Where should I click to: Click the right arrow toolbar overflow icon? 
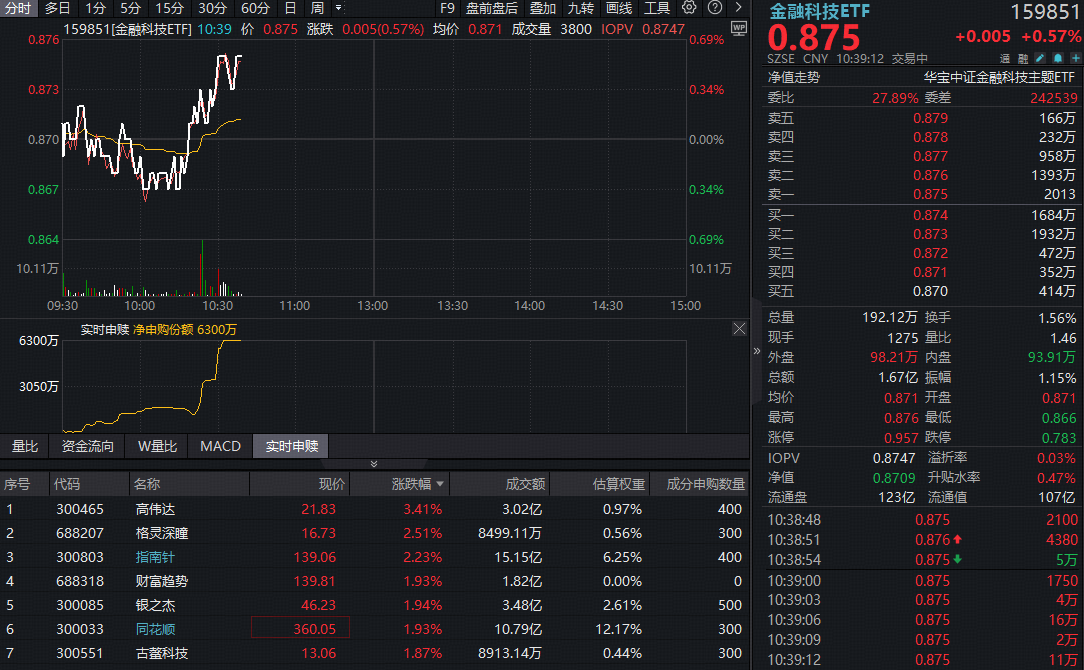tap(738, 8)
